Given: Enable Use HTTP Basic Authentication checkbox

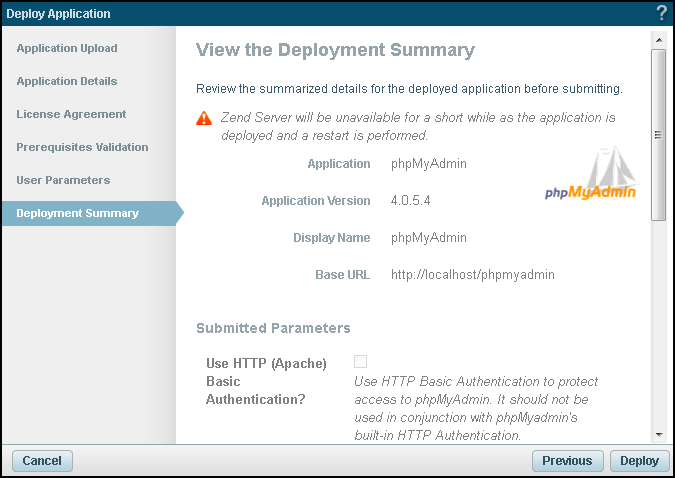Looking at the screenshot, I should [x=360, y=362].
